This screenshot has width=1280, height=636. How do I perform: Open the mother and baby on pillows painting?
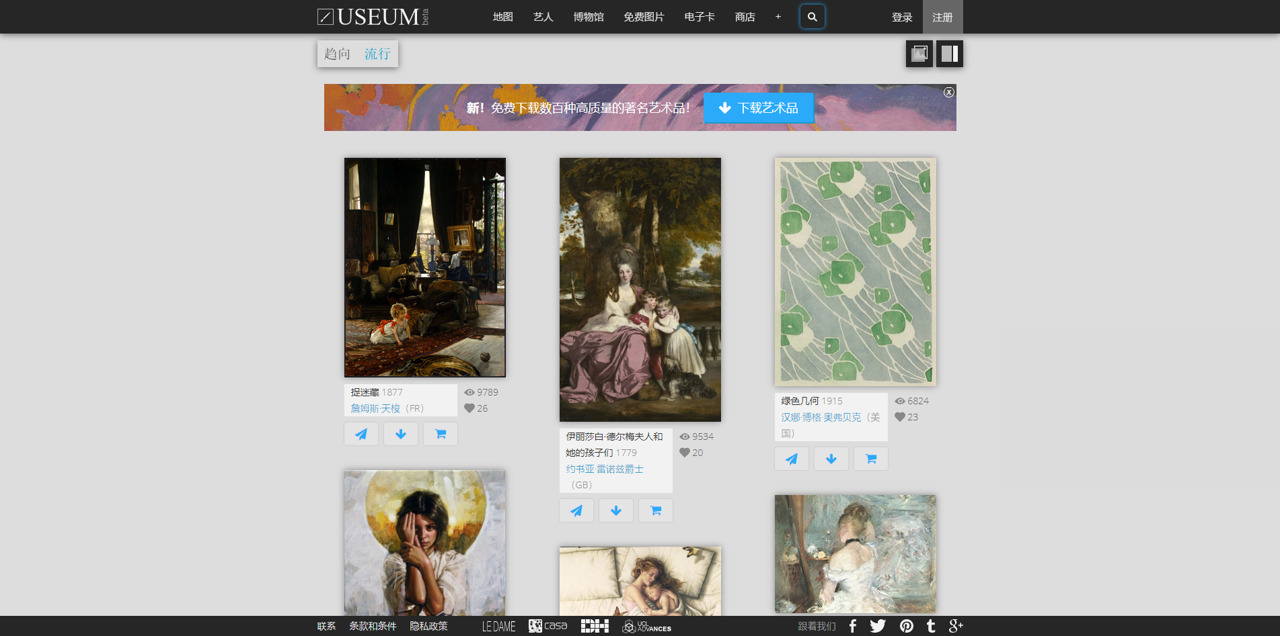(x=640, y=581)
